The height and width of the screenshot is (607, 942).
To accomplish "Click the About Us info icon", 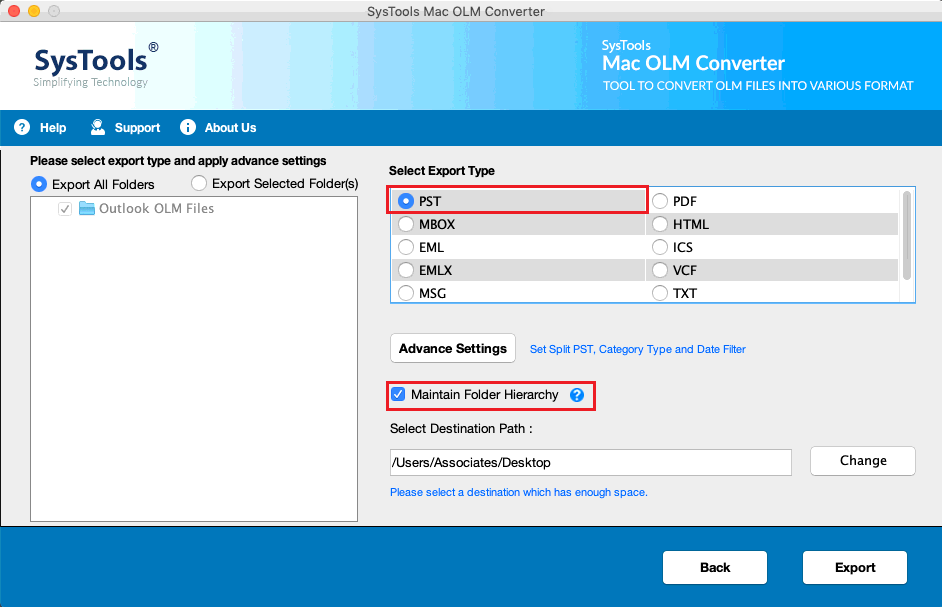I will [188, 127].
